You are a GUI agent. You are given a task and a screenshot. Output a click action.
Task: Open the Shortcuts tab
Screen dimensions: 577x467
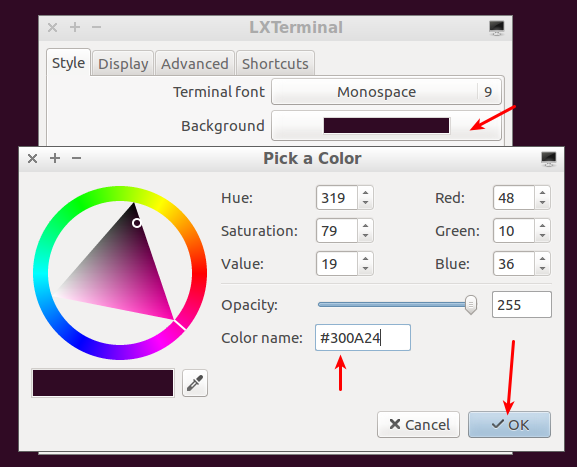275,64
